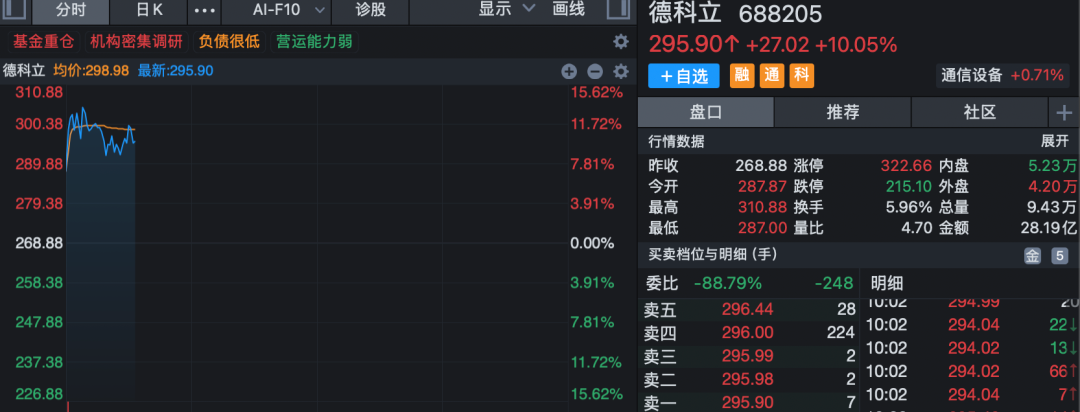Screen dimensions: 1080x412
Task: Select the 社区 community tab
Action: coord(979,112)
